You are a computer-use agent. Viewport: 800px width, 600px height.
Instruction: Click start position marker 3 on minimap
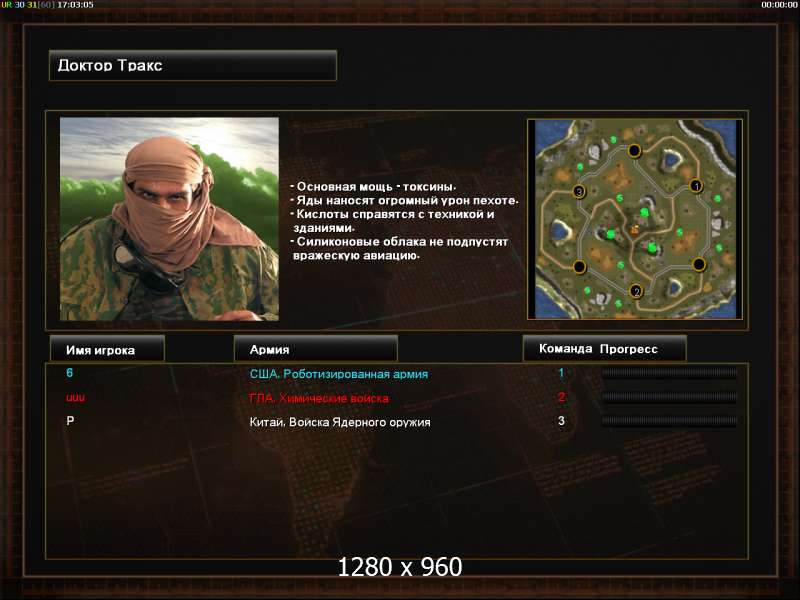579,192
